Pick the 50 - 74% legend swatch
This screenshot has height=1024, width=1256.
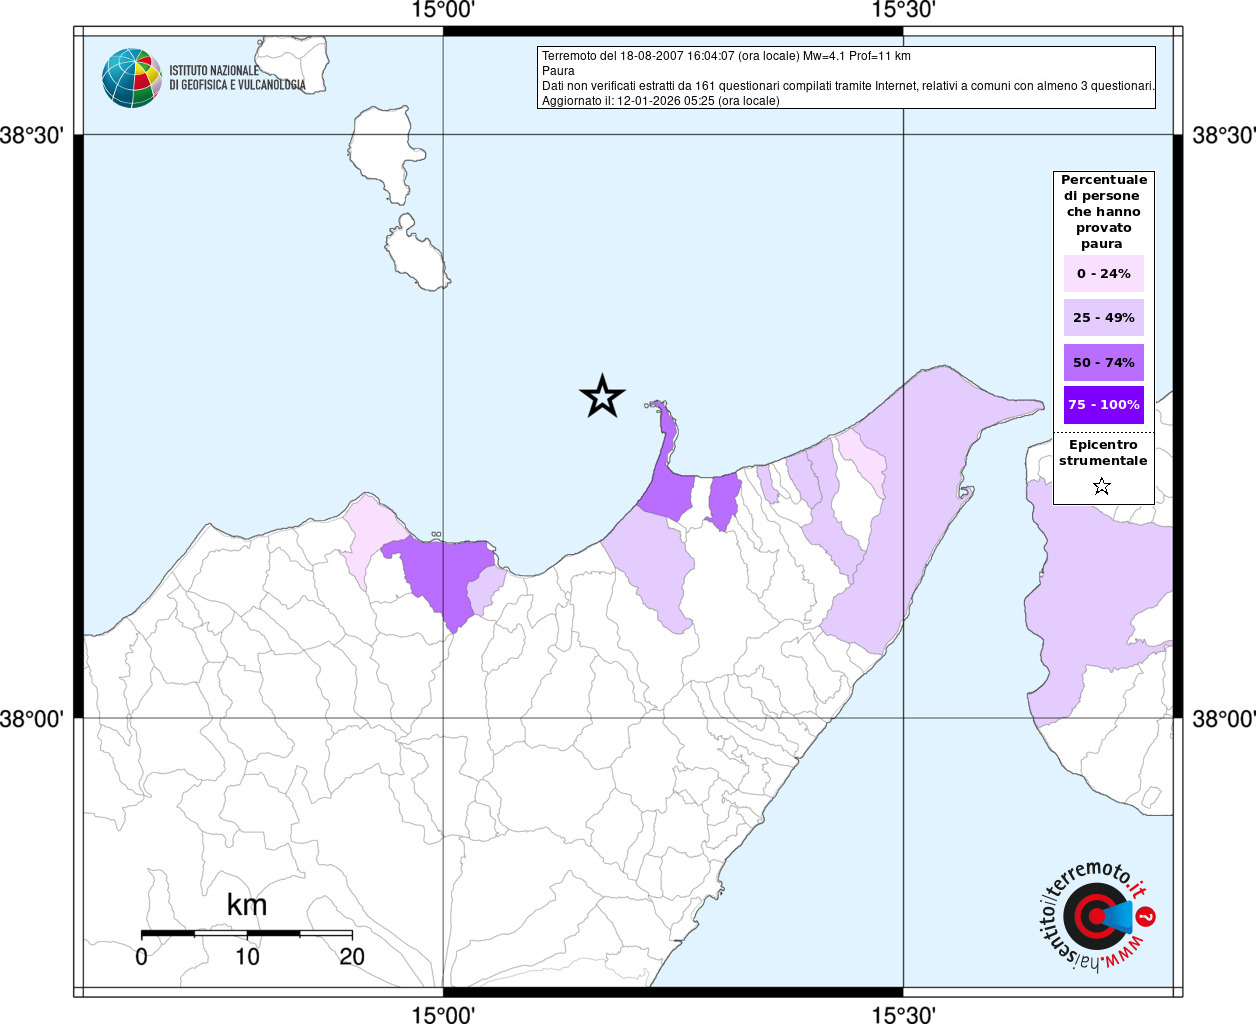(x=1103, y=363)
